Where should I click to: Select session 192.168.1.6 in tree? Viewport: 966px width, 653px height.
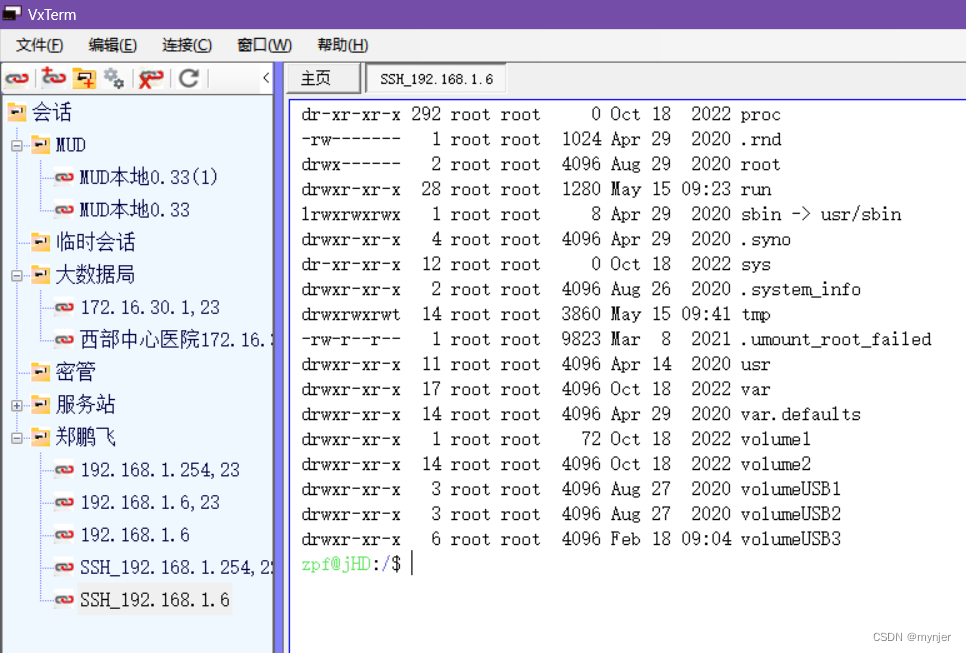pyautogui.click(x=135, y=535)
